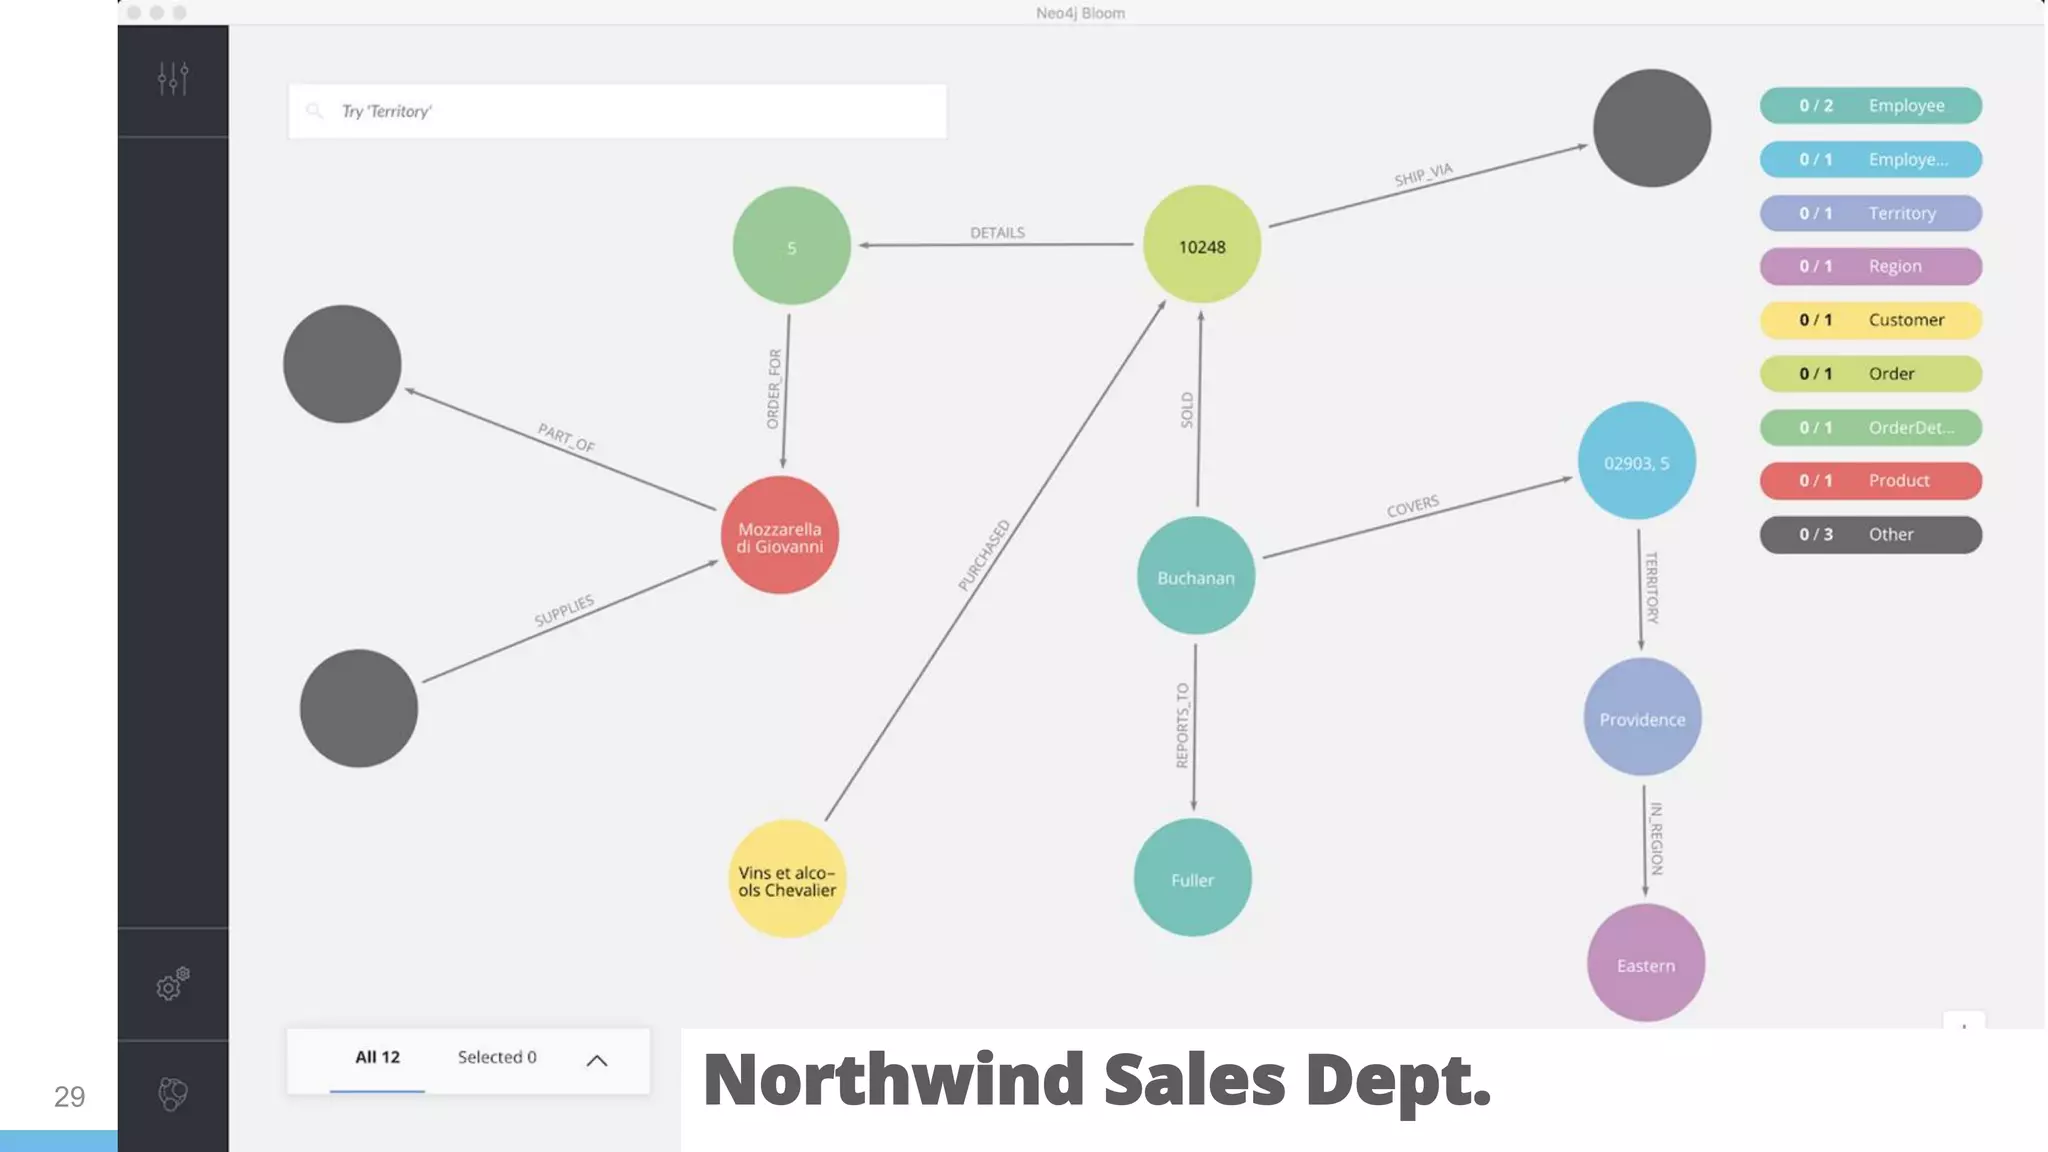Select the gray node at PART_OF arrow end
The width and height of the screenshot is (2048, 1152).
[342, 364]
